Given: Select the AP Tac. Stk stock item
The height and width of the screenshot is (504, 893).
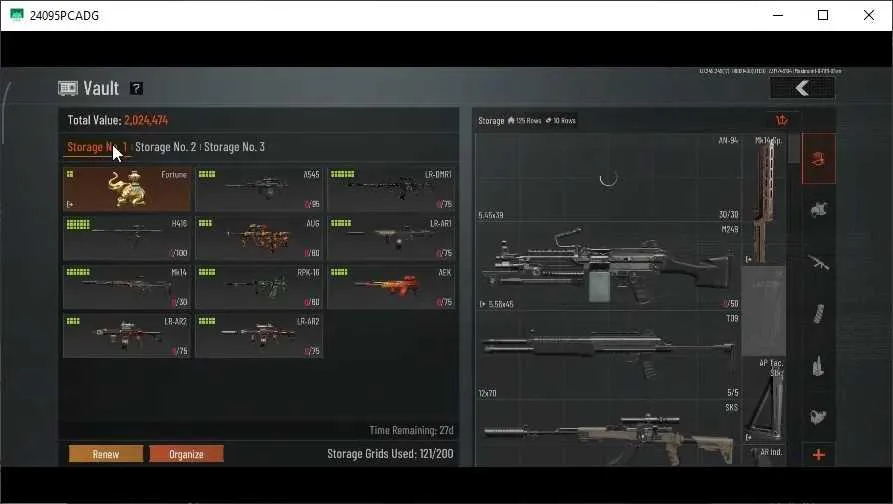Looking at the screenshot, I should click(x=764, y=400).
